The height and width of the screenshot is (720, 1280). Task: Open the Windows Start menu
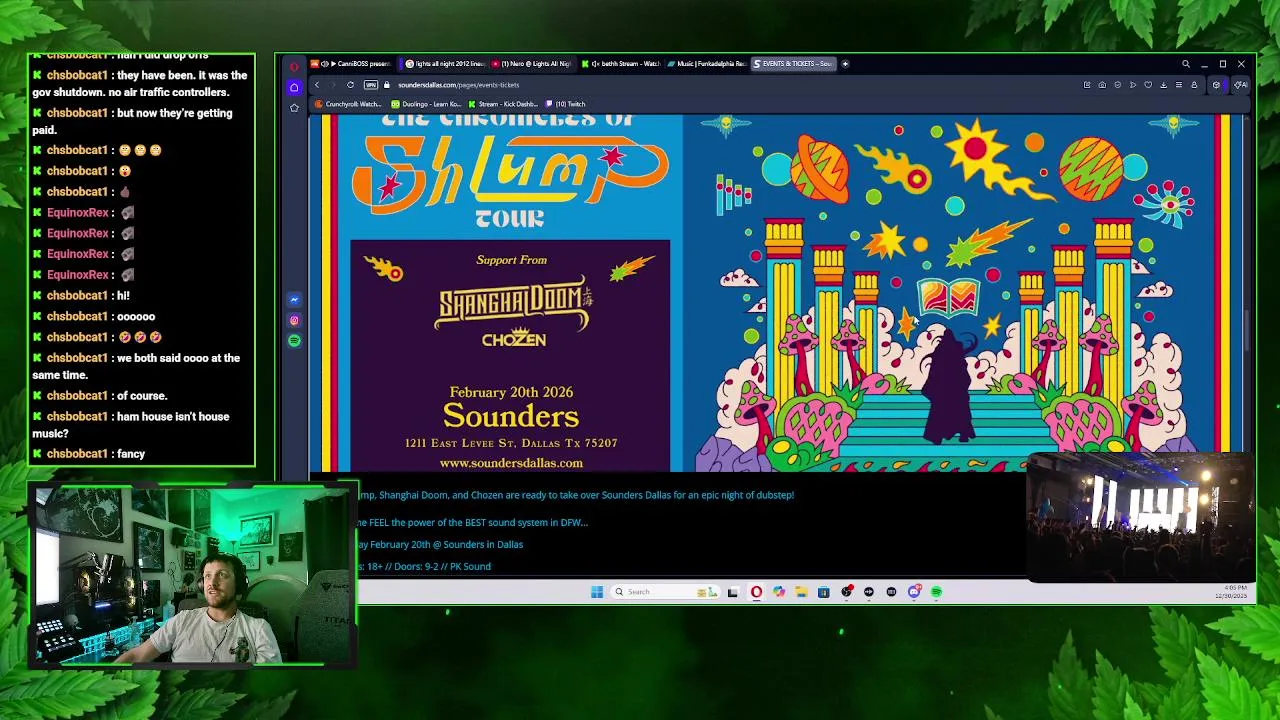tap(597, 592)
